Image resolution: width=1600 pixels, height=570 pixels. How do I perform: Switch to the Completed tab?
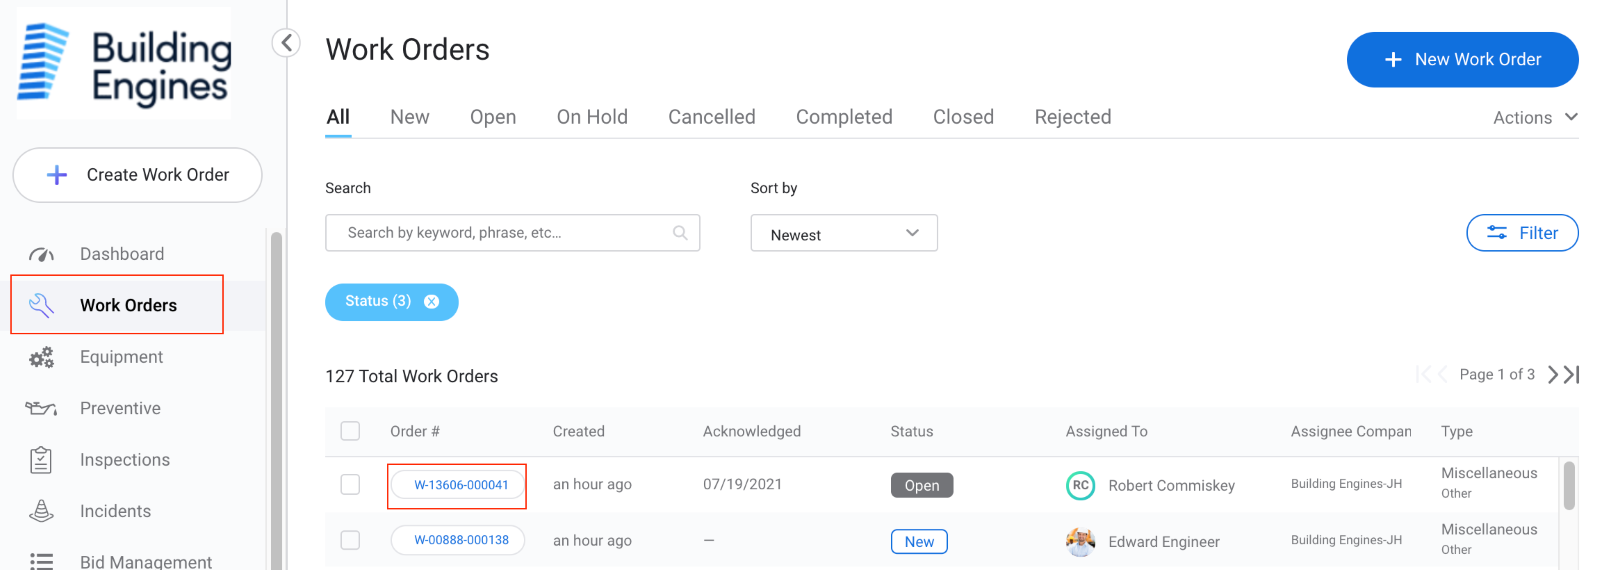click(x=844, y=117)
